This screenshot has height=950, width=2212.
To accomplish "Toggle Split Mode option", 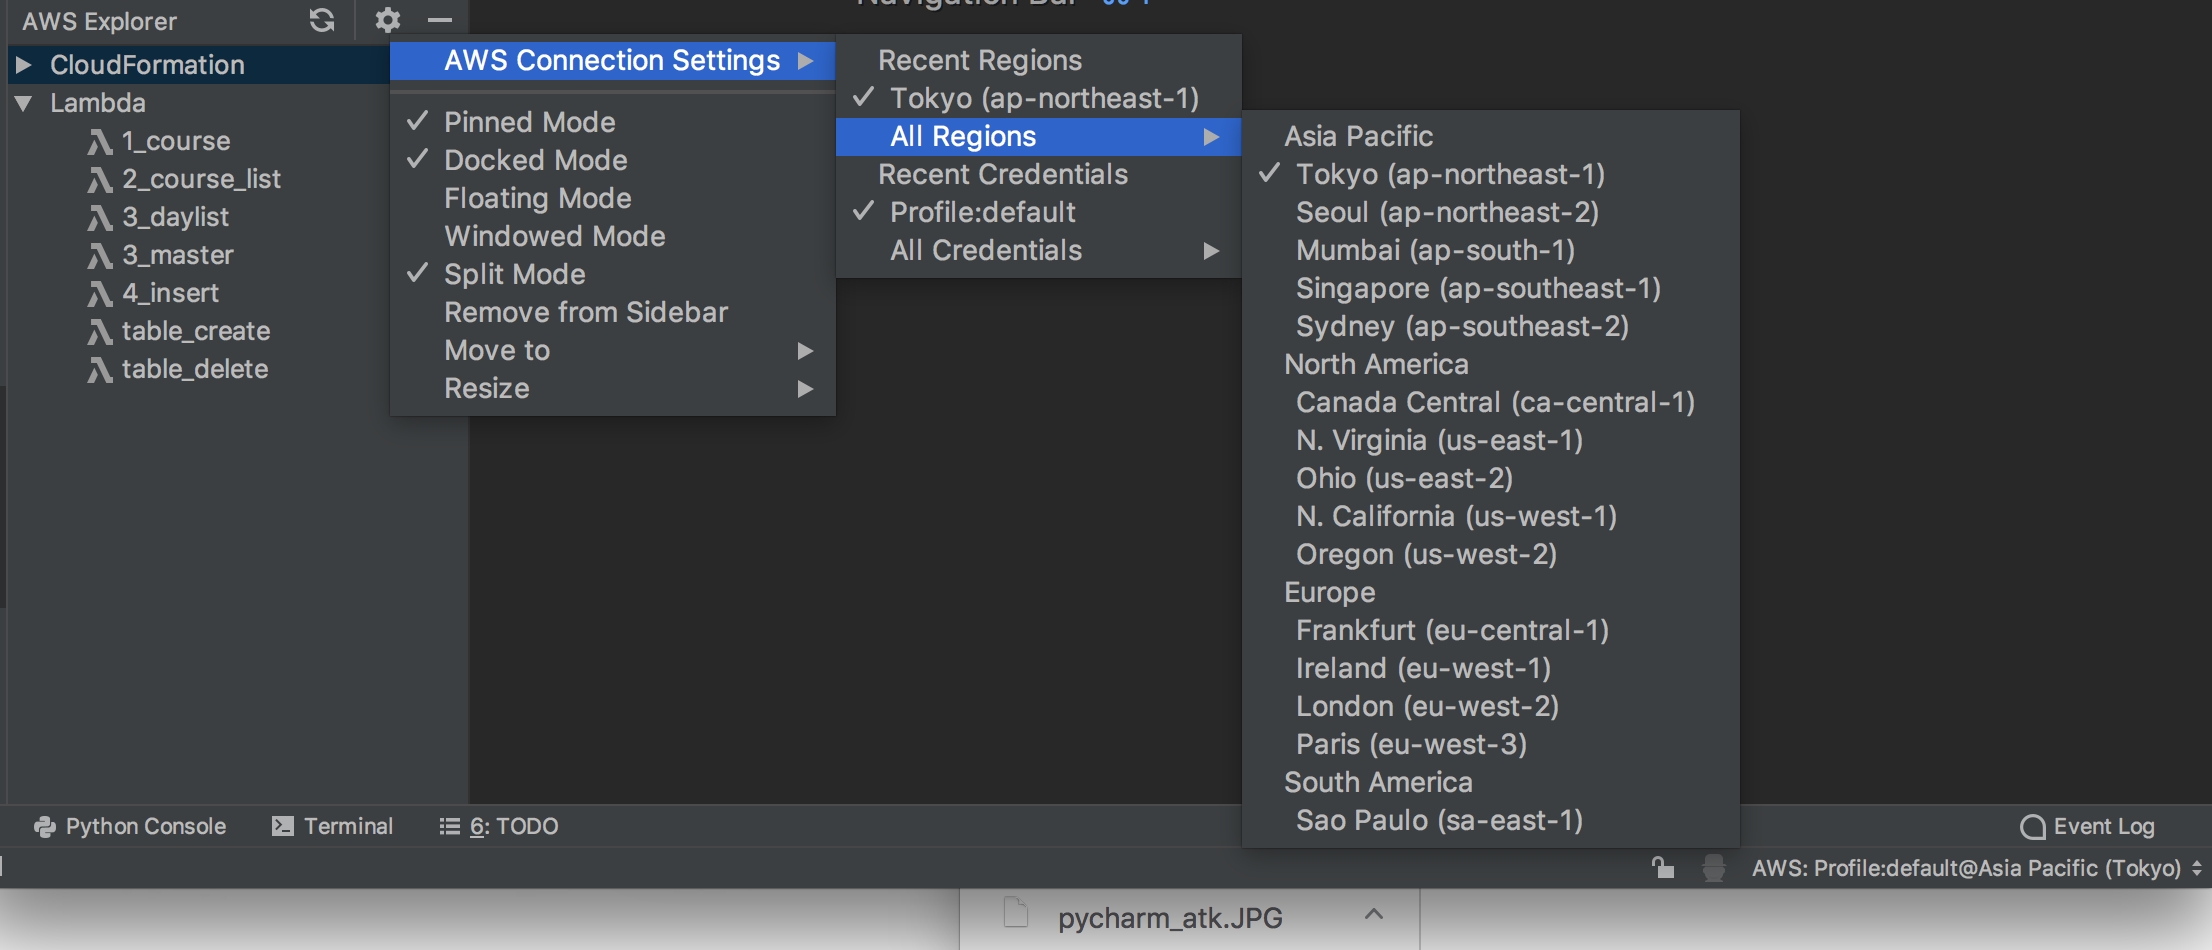I will click(x=612, y=274).
